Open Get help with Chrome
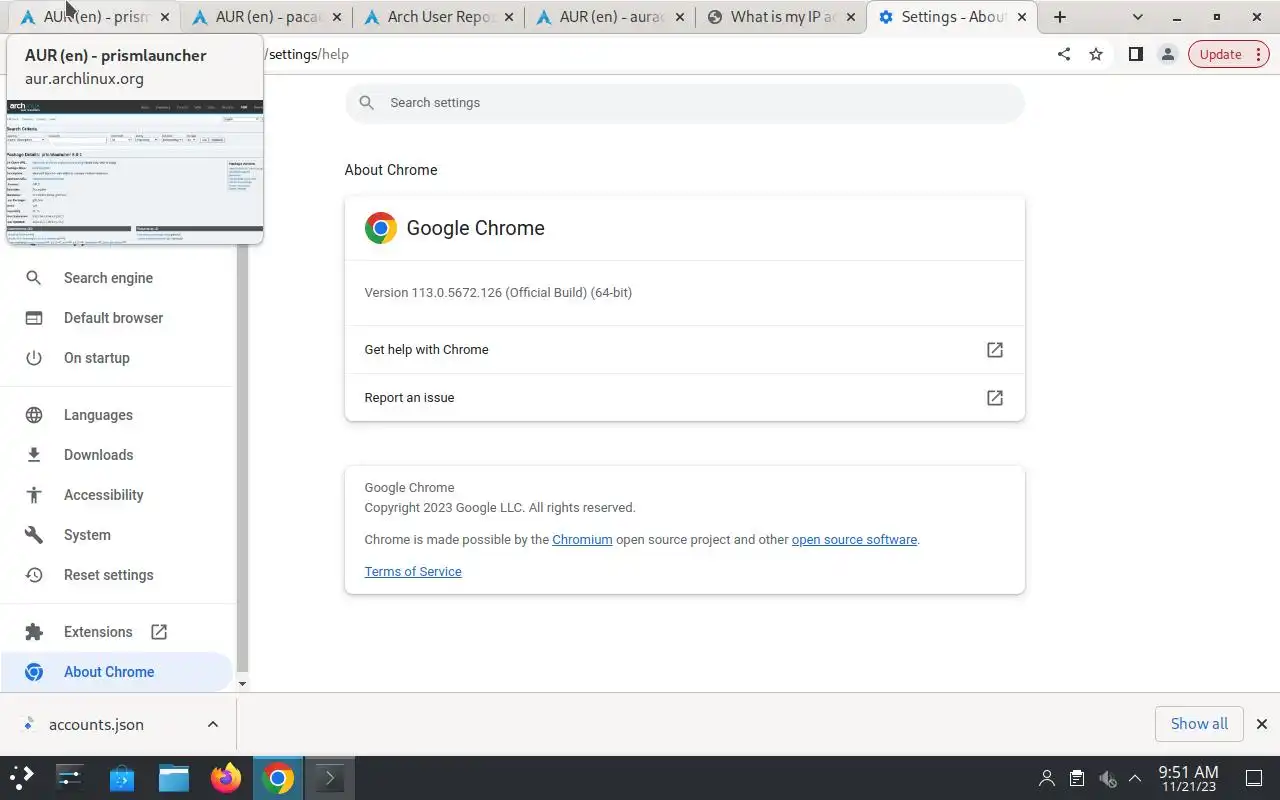The width and height of the screenshot is (1280, 800). (x=685, y=350)
